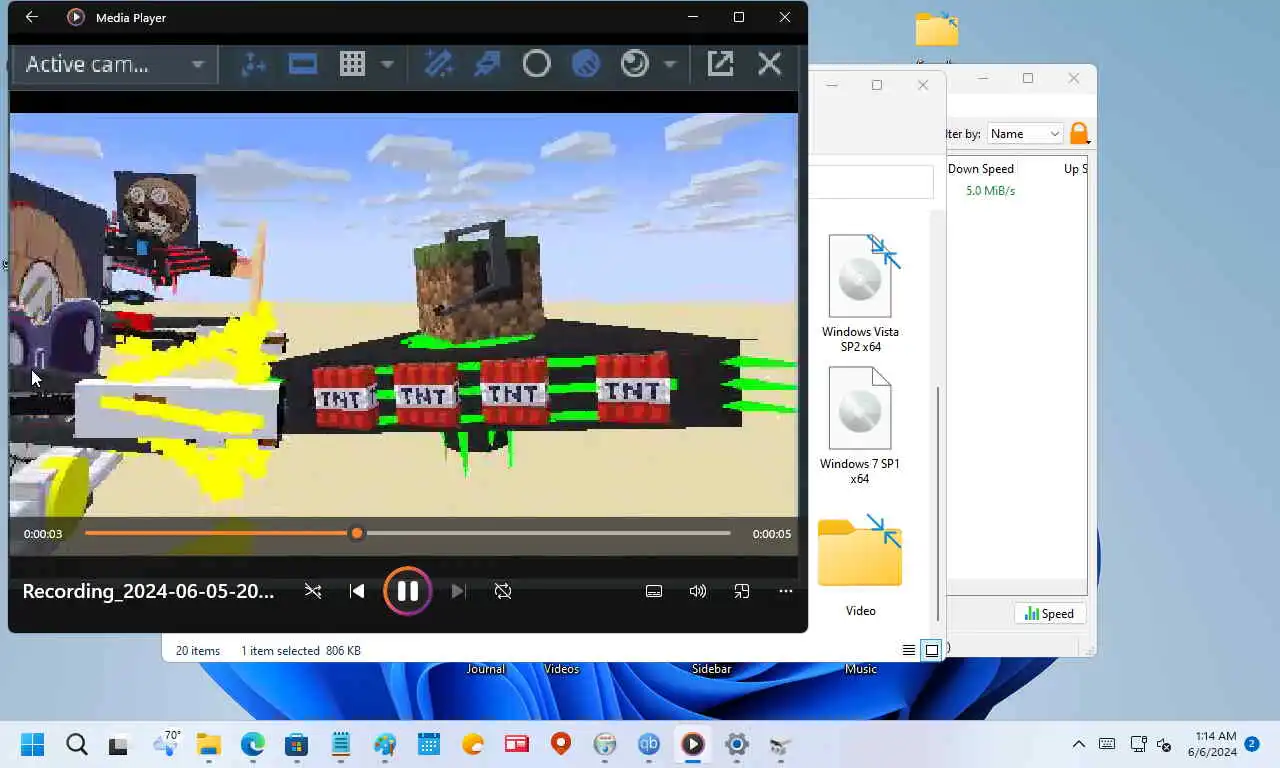
Task: Show hidden system tray icons
Action: [x=1078, y=744]
